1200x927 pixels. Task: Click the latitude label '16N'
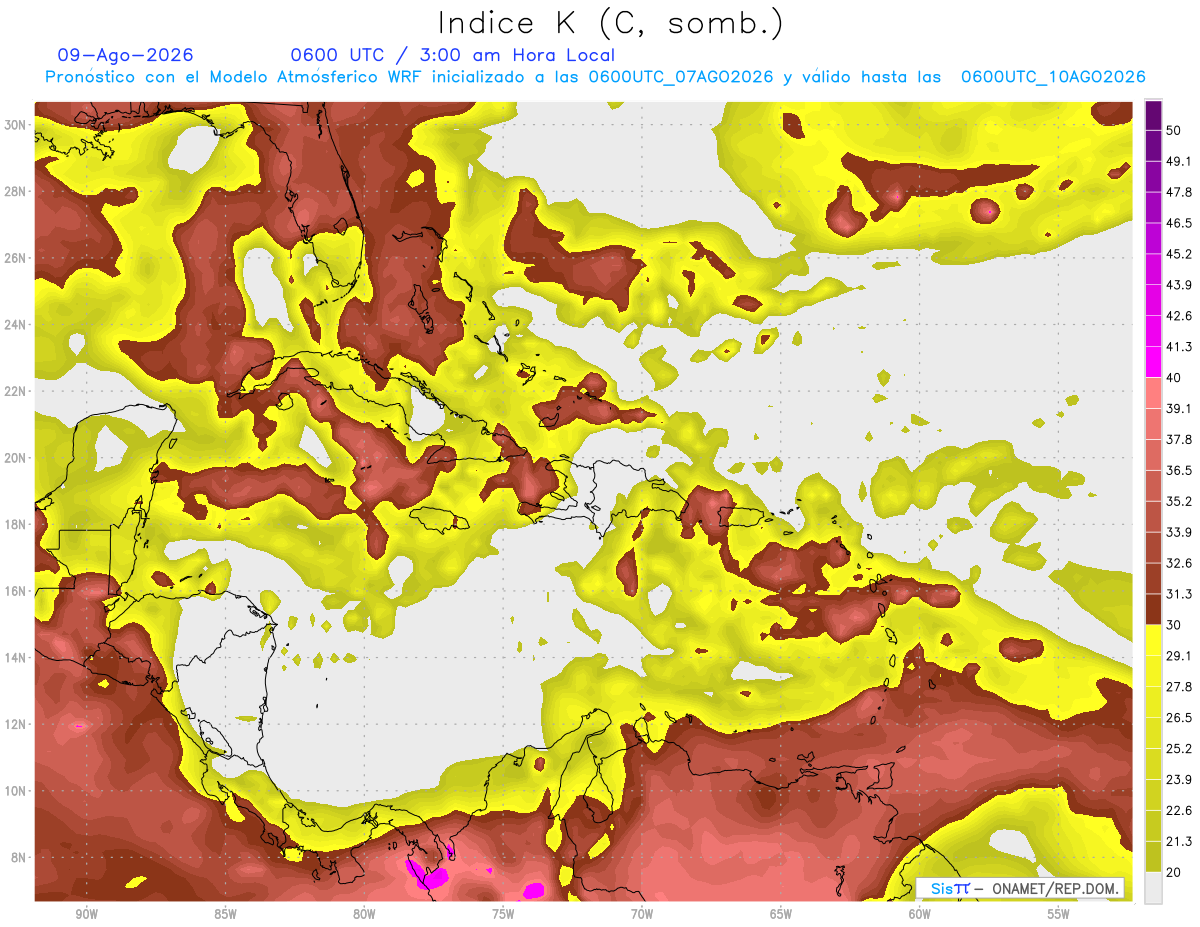tap(16, 591)
